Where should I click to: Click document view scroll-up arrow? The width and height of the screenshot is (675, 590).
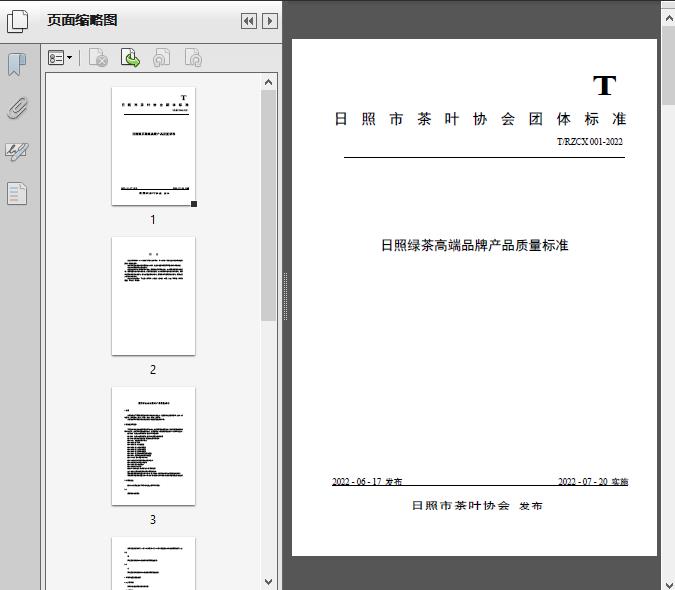click(669, 19)
